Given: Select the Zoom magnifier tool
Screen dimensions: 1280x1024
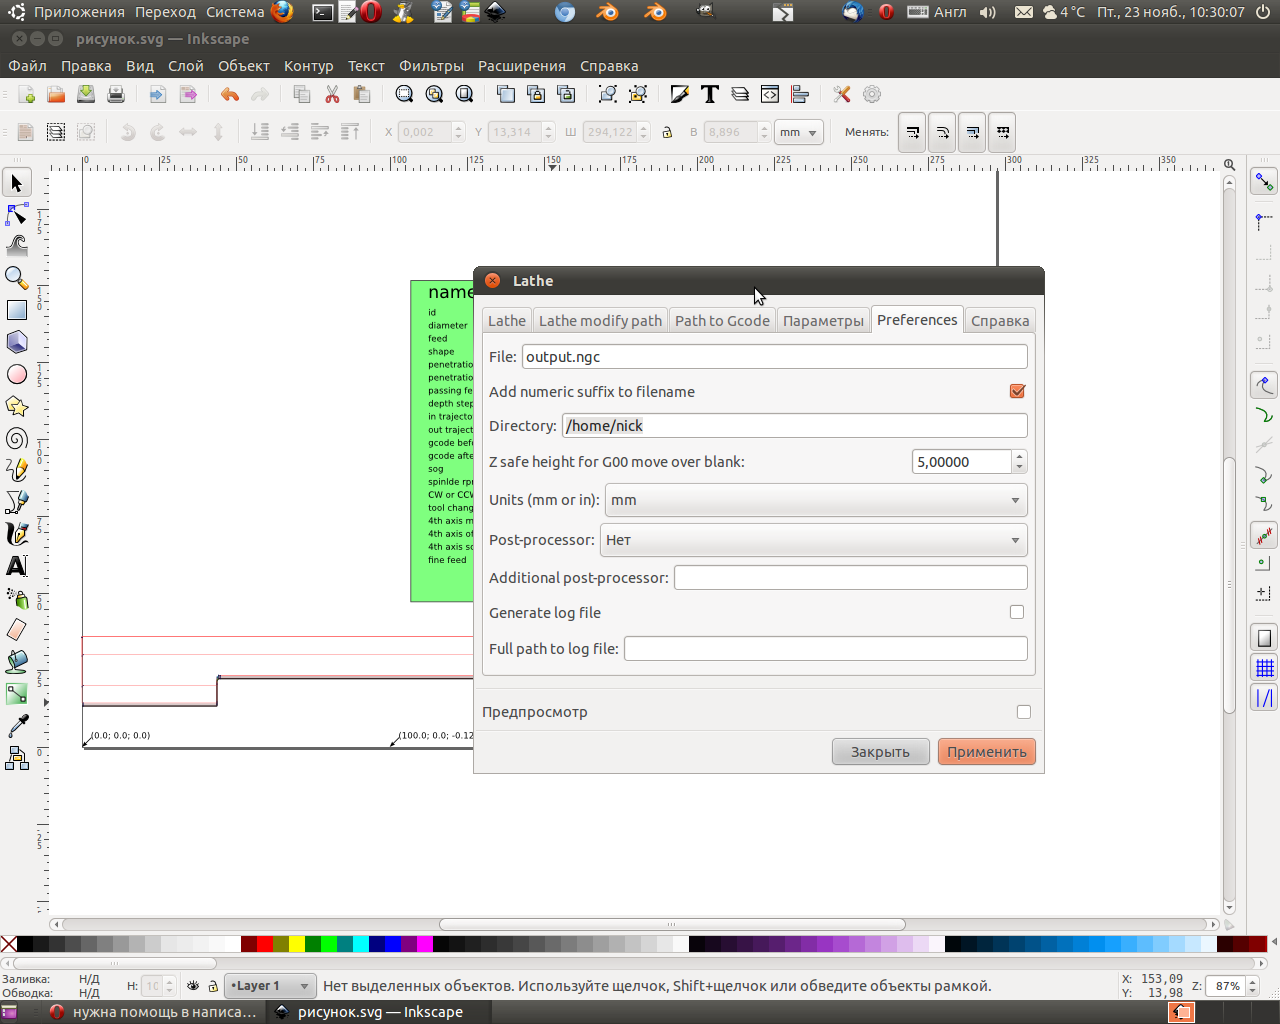Looking at the screenshot, I should click(17, 279).
